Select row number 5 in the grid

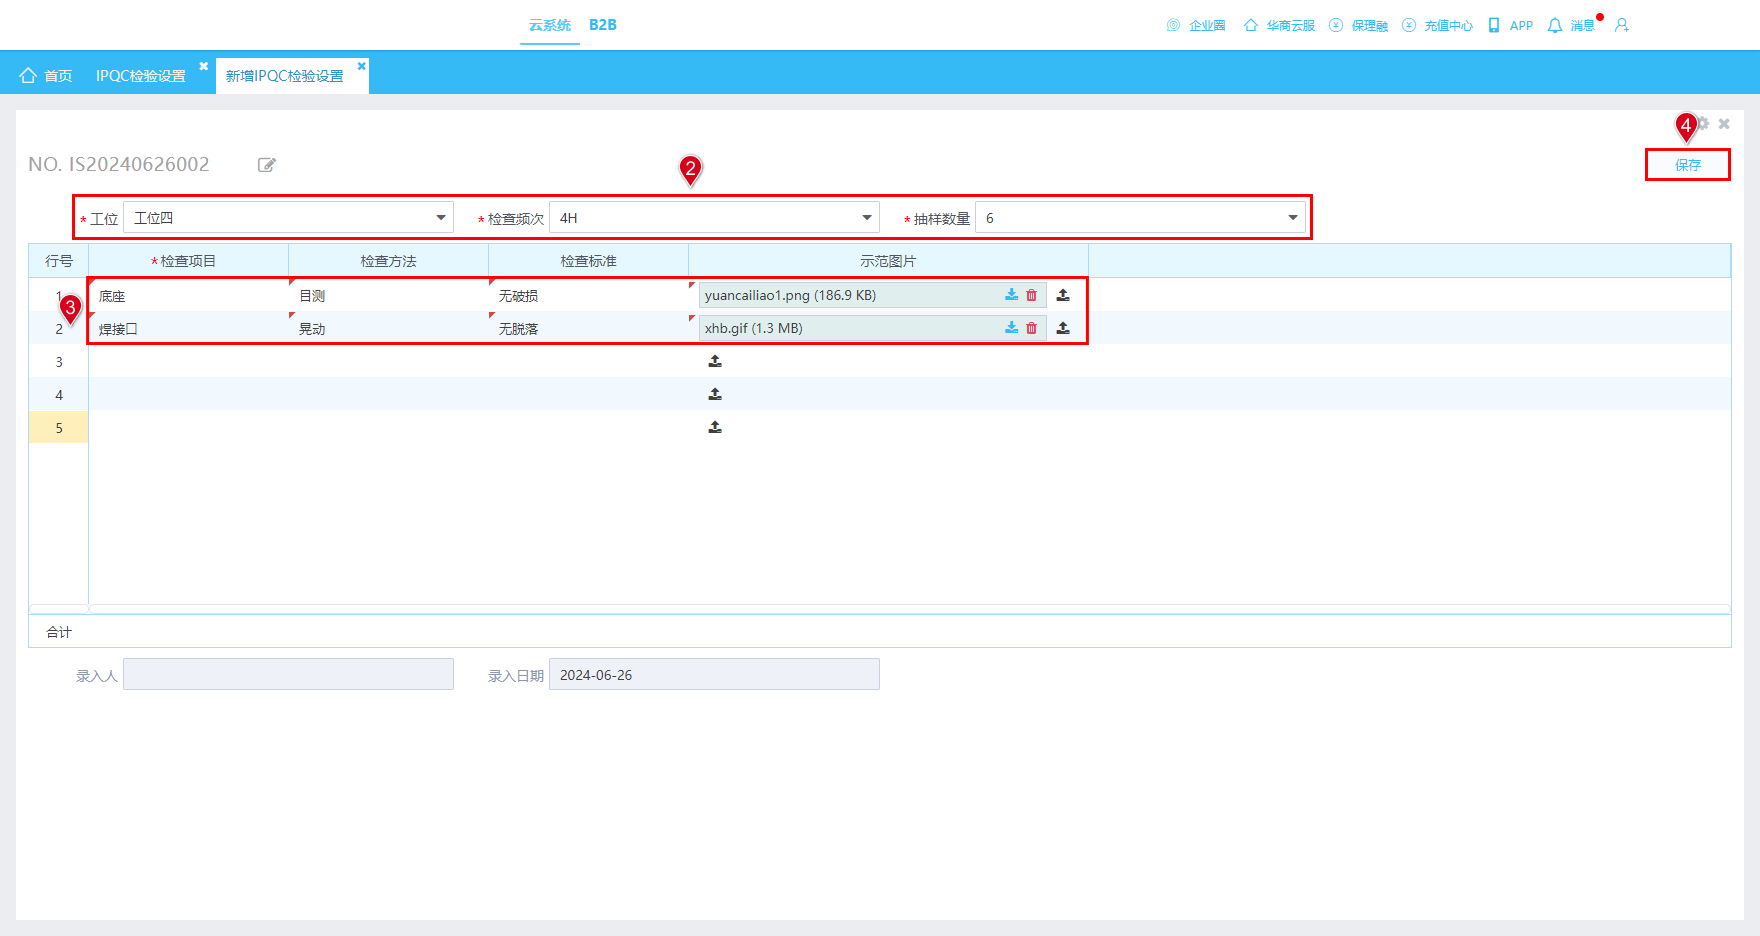pos(59,427)
